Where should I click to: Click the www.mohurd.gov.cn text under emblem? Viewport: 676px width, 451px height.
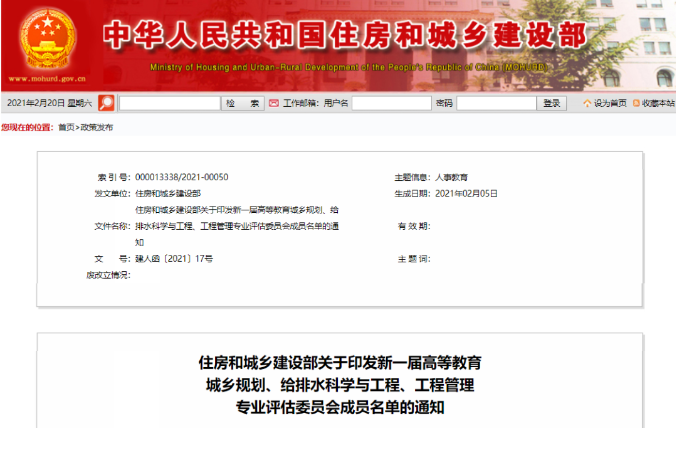pos(47,79)
